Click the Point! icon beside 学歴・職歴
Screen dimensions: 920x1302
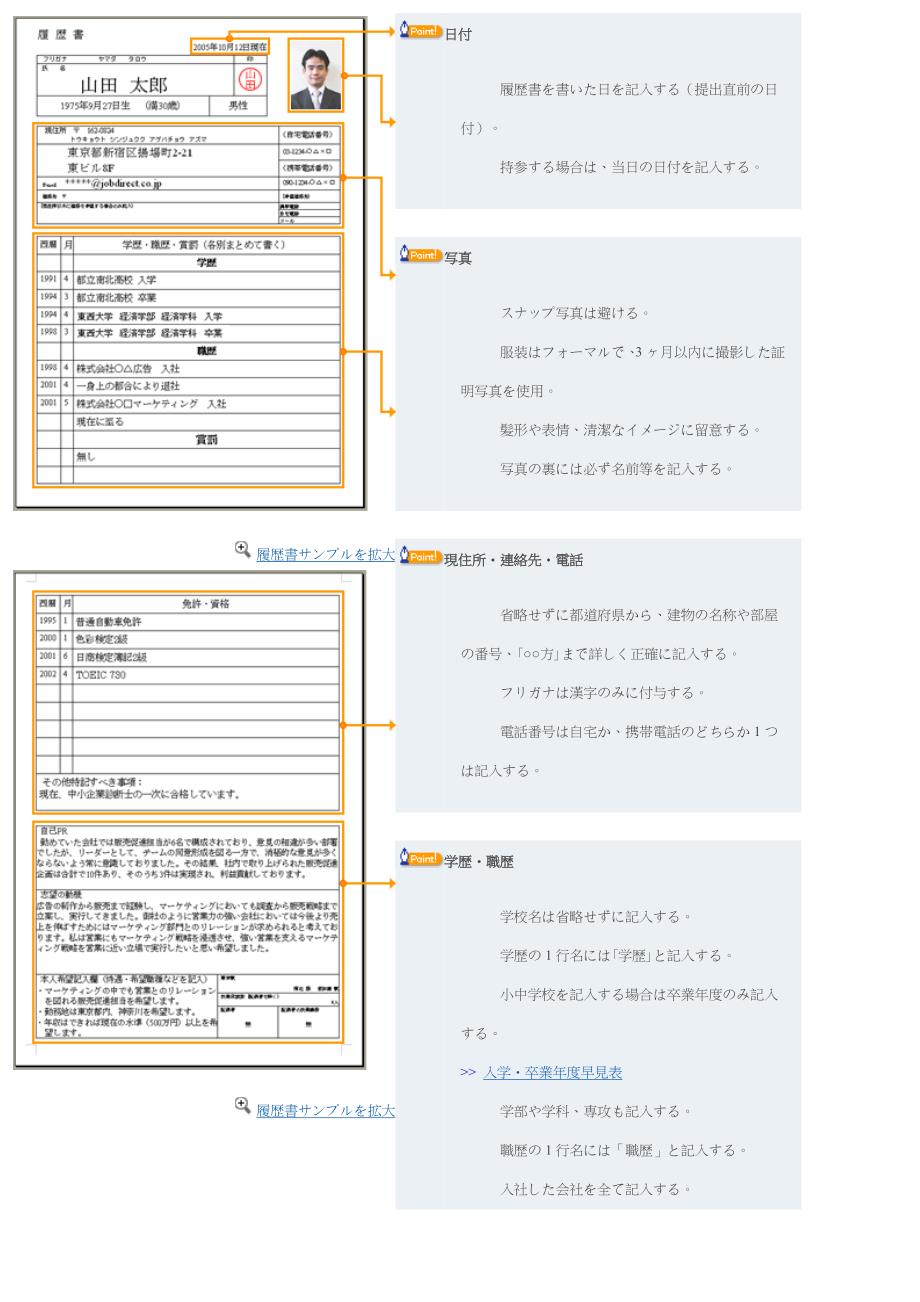[420, 859]
